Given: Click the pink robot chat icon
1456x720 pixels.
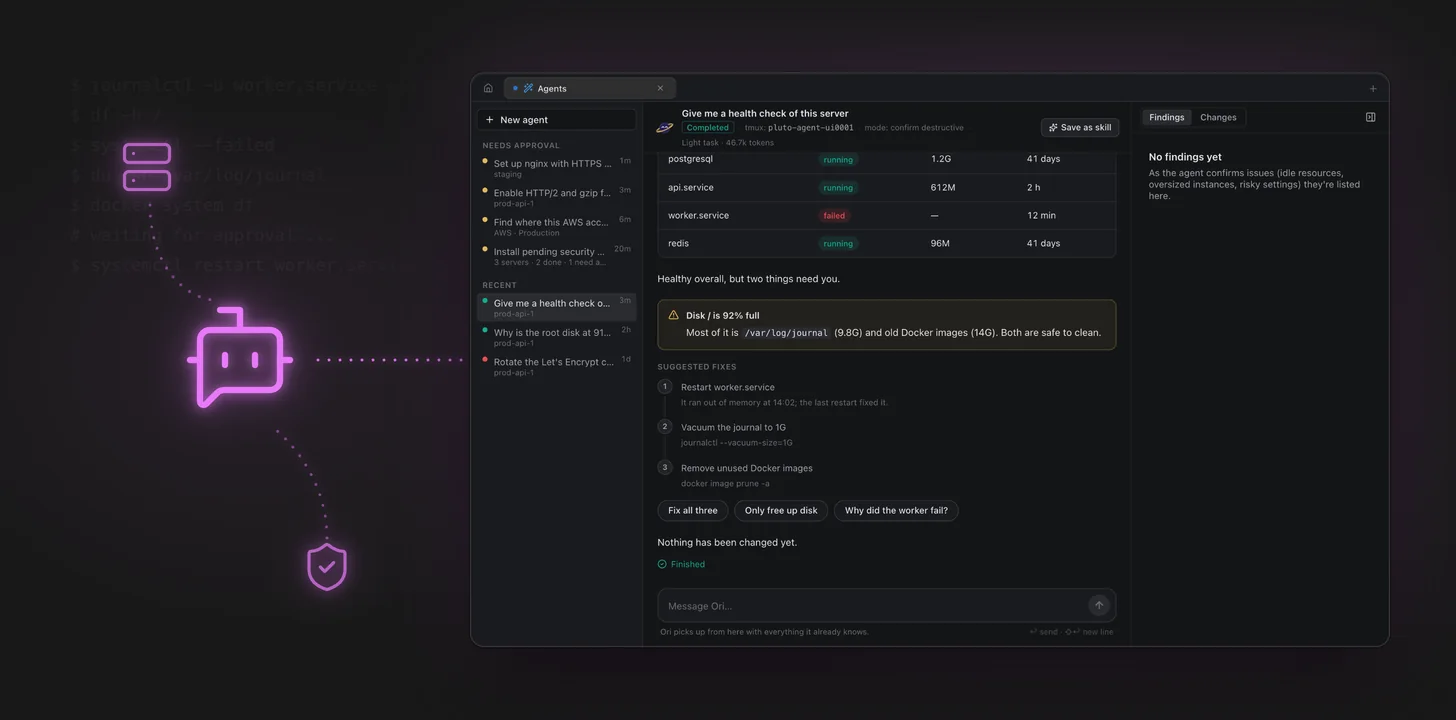Looking at the screenshot, I should click(x=240, y=358).
